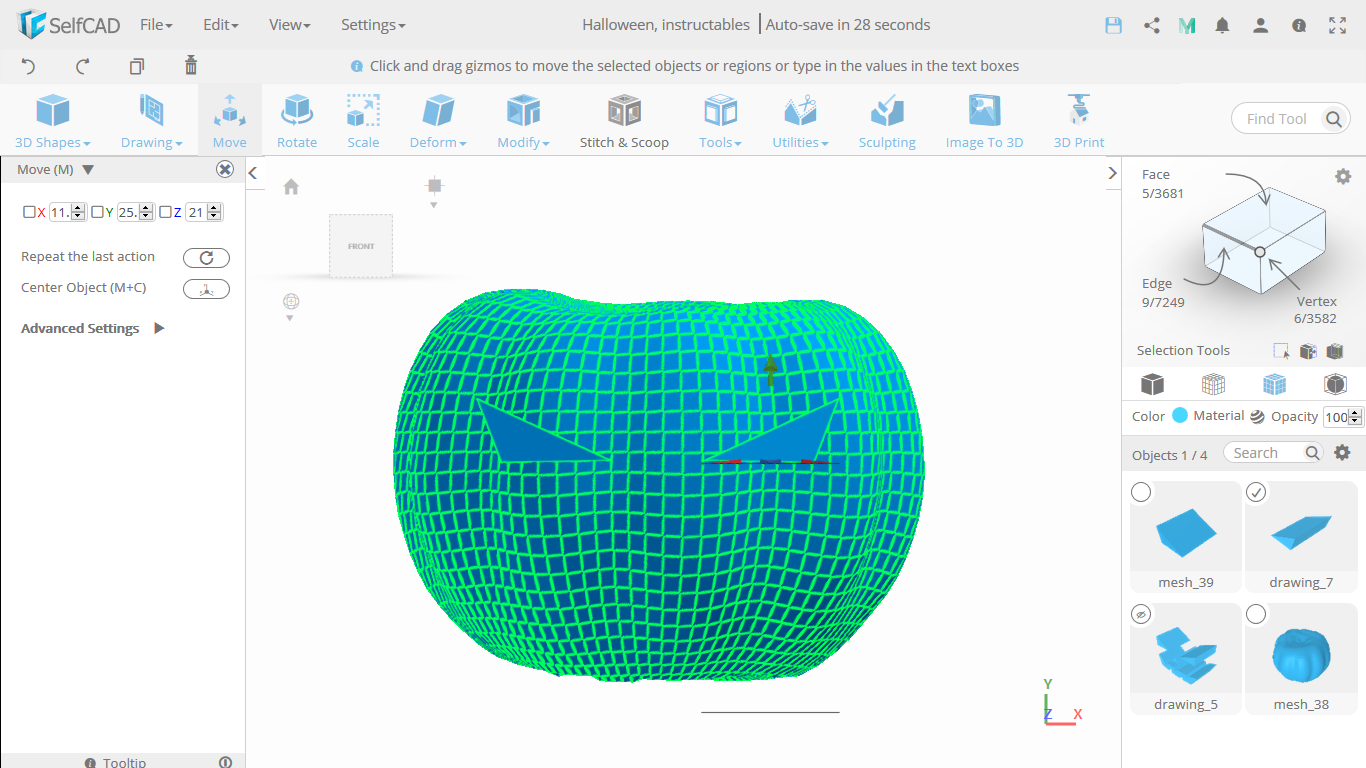Image resolution: width=1366 pixels, height=768 pixels.
Task: Click the FRONT view cube face
Action: (x=361, y=245)
